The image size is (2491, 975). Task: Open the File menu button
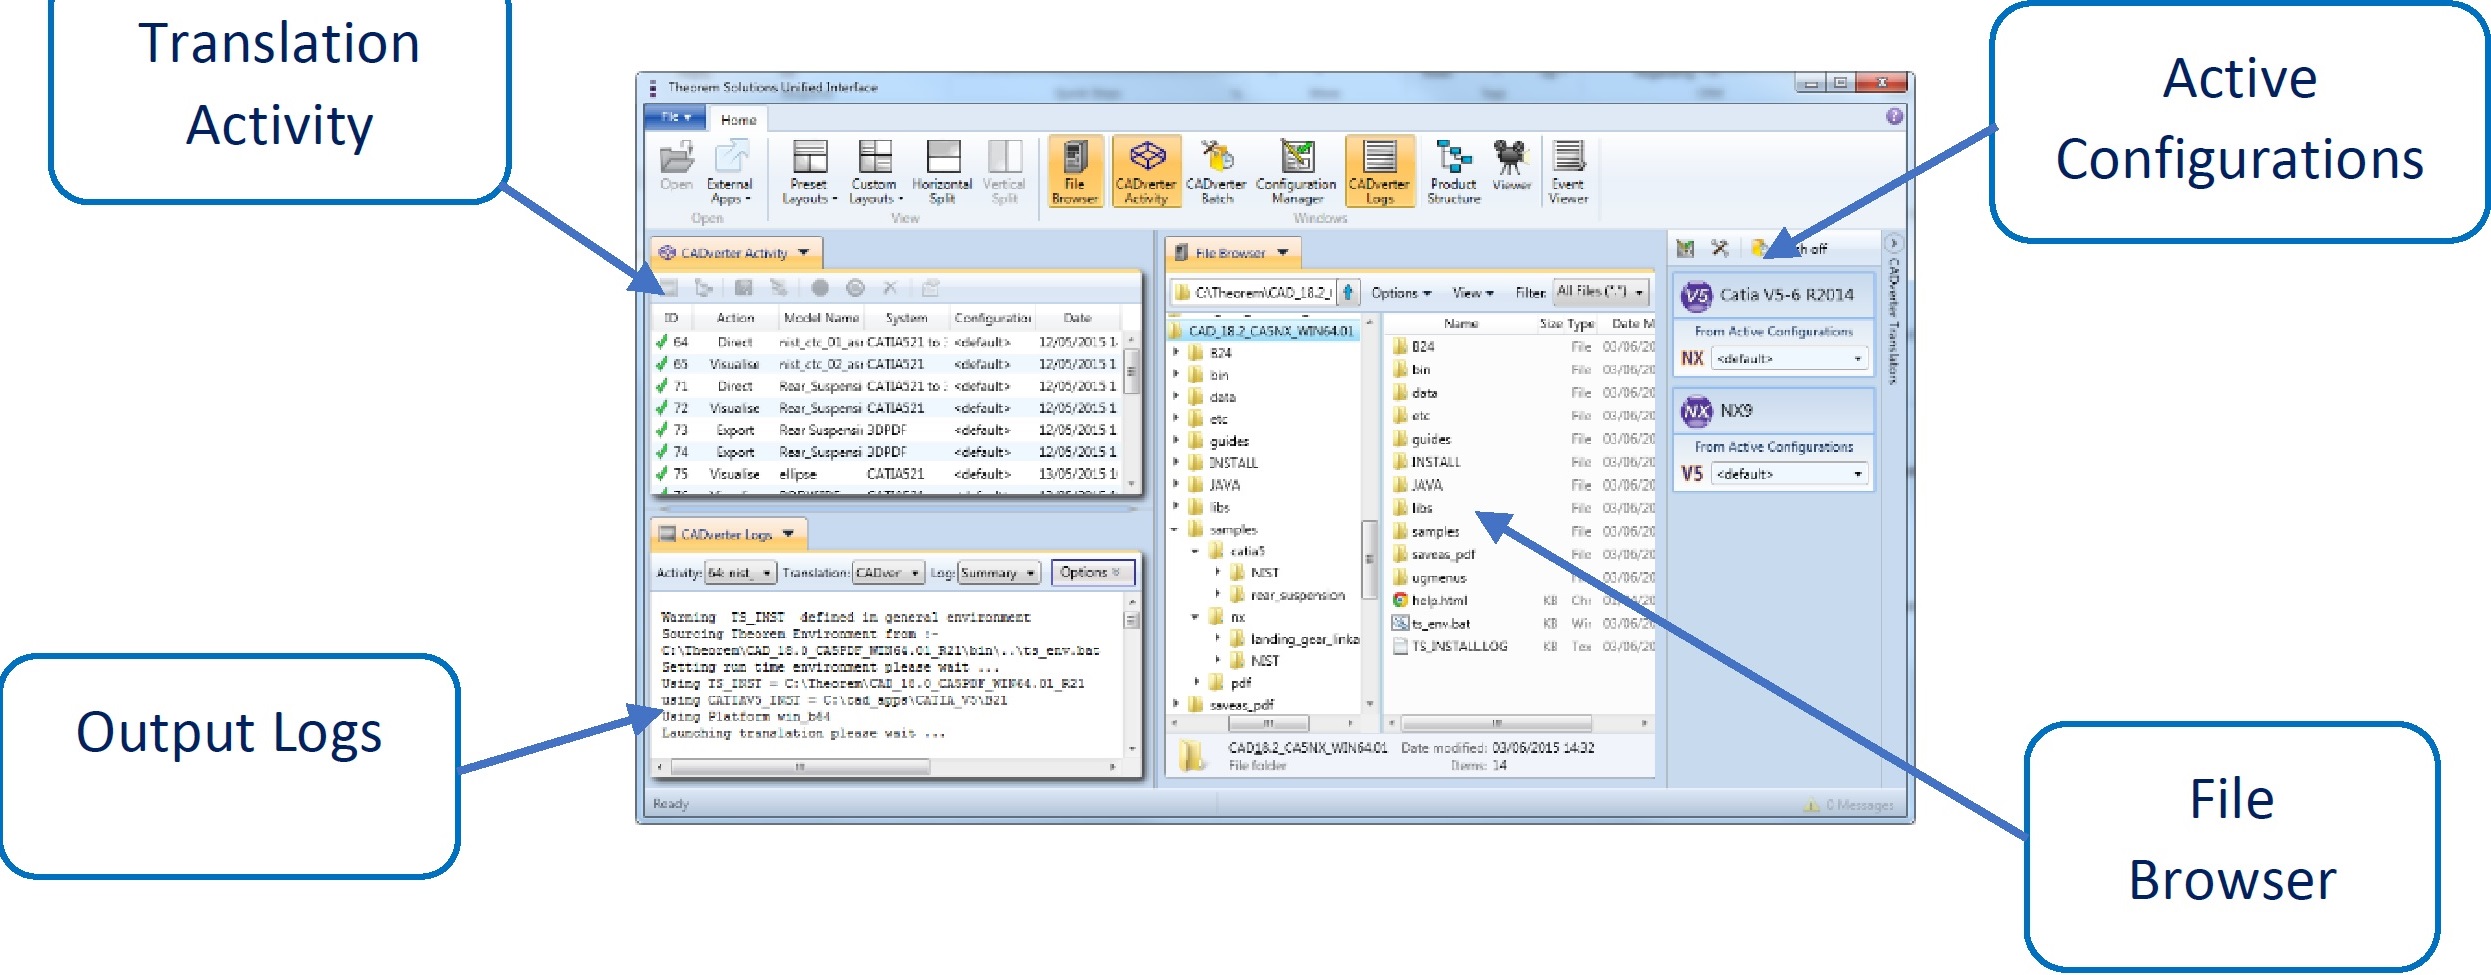click(x=676, y=117)
